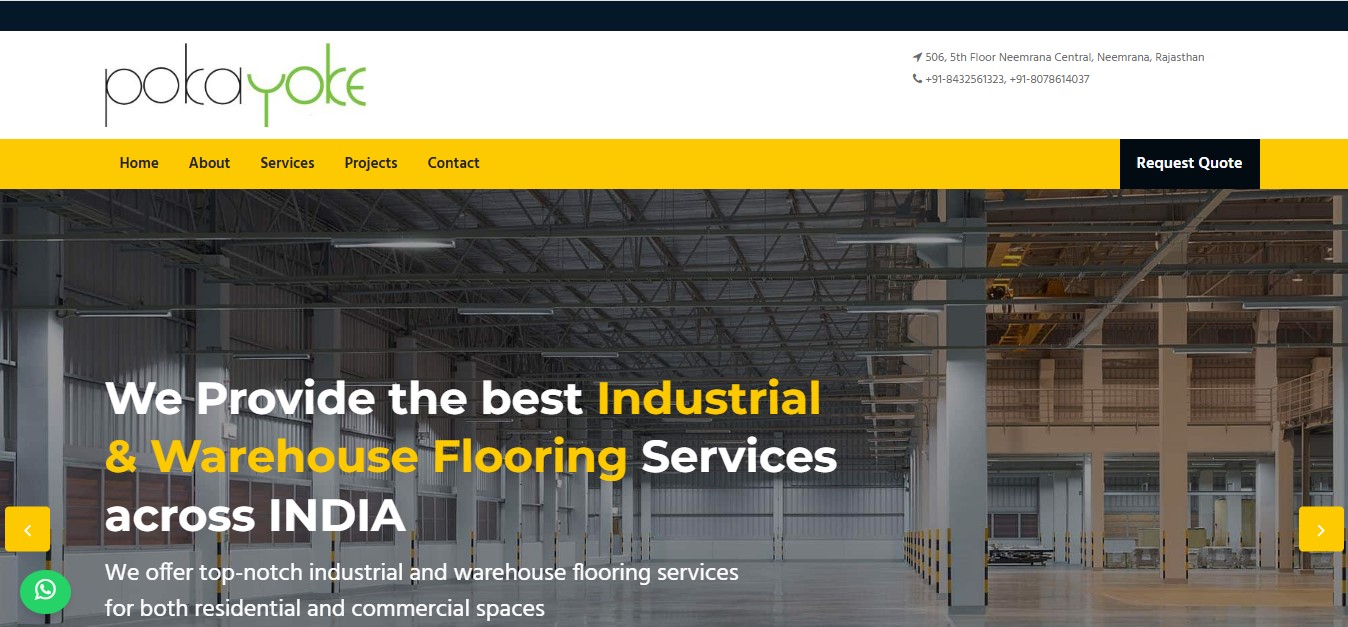Open the Home menu item
Image resolution: width=1348 pixels, height=627 pixels.
[139, 163]
